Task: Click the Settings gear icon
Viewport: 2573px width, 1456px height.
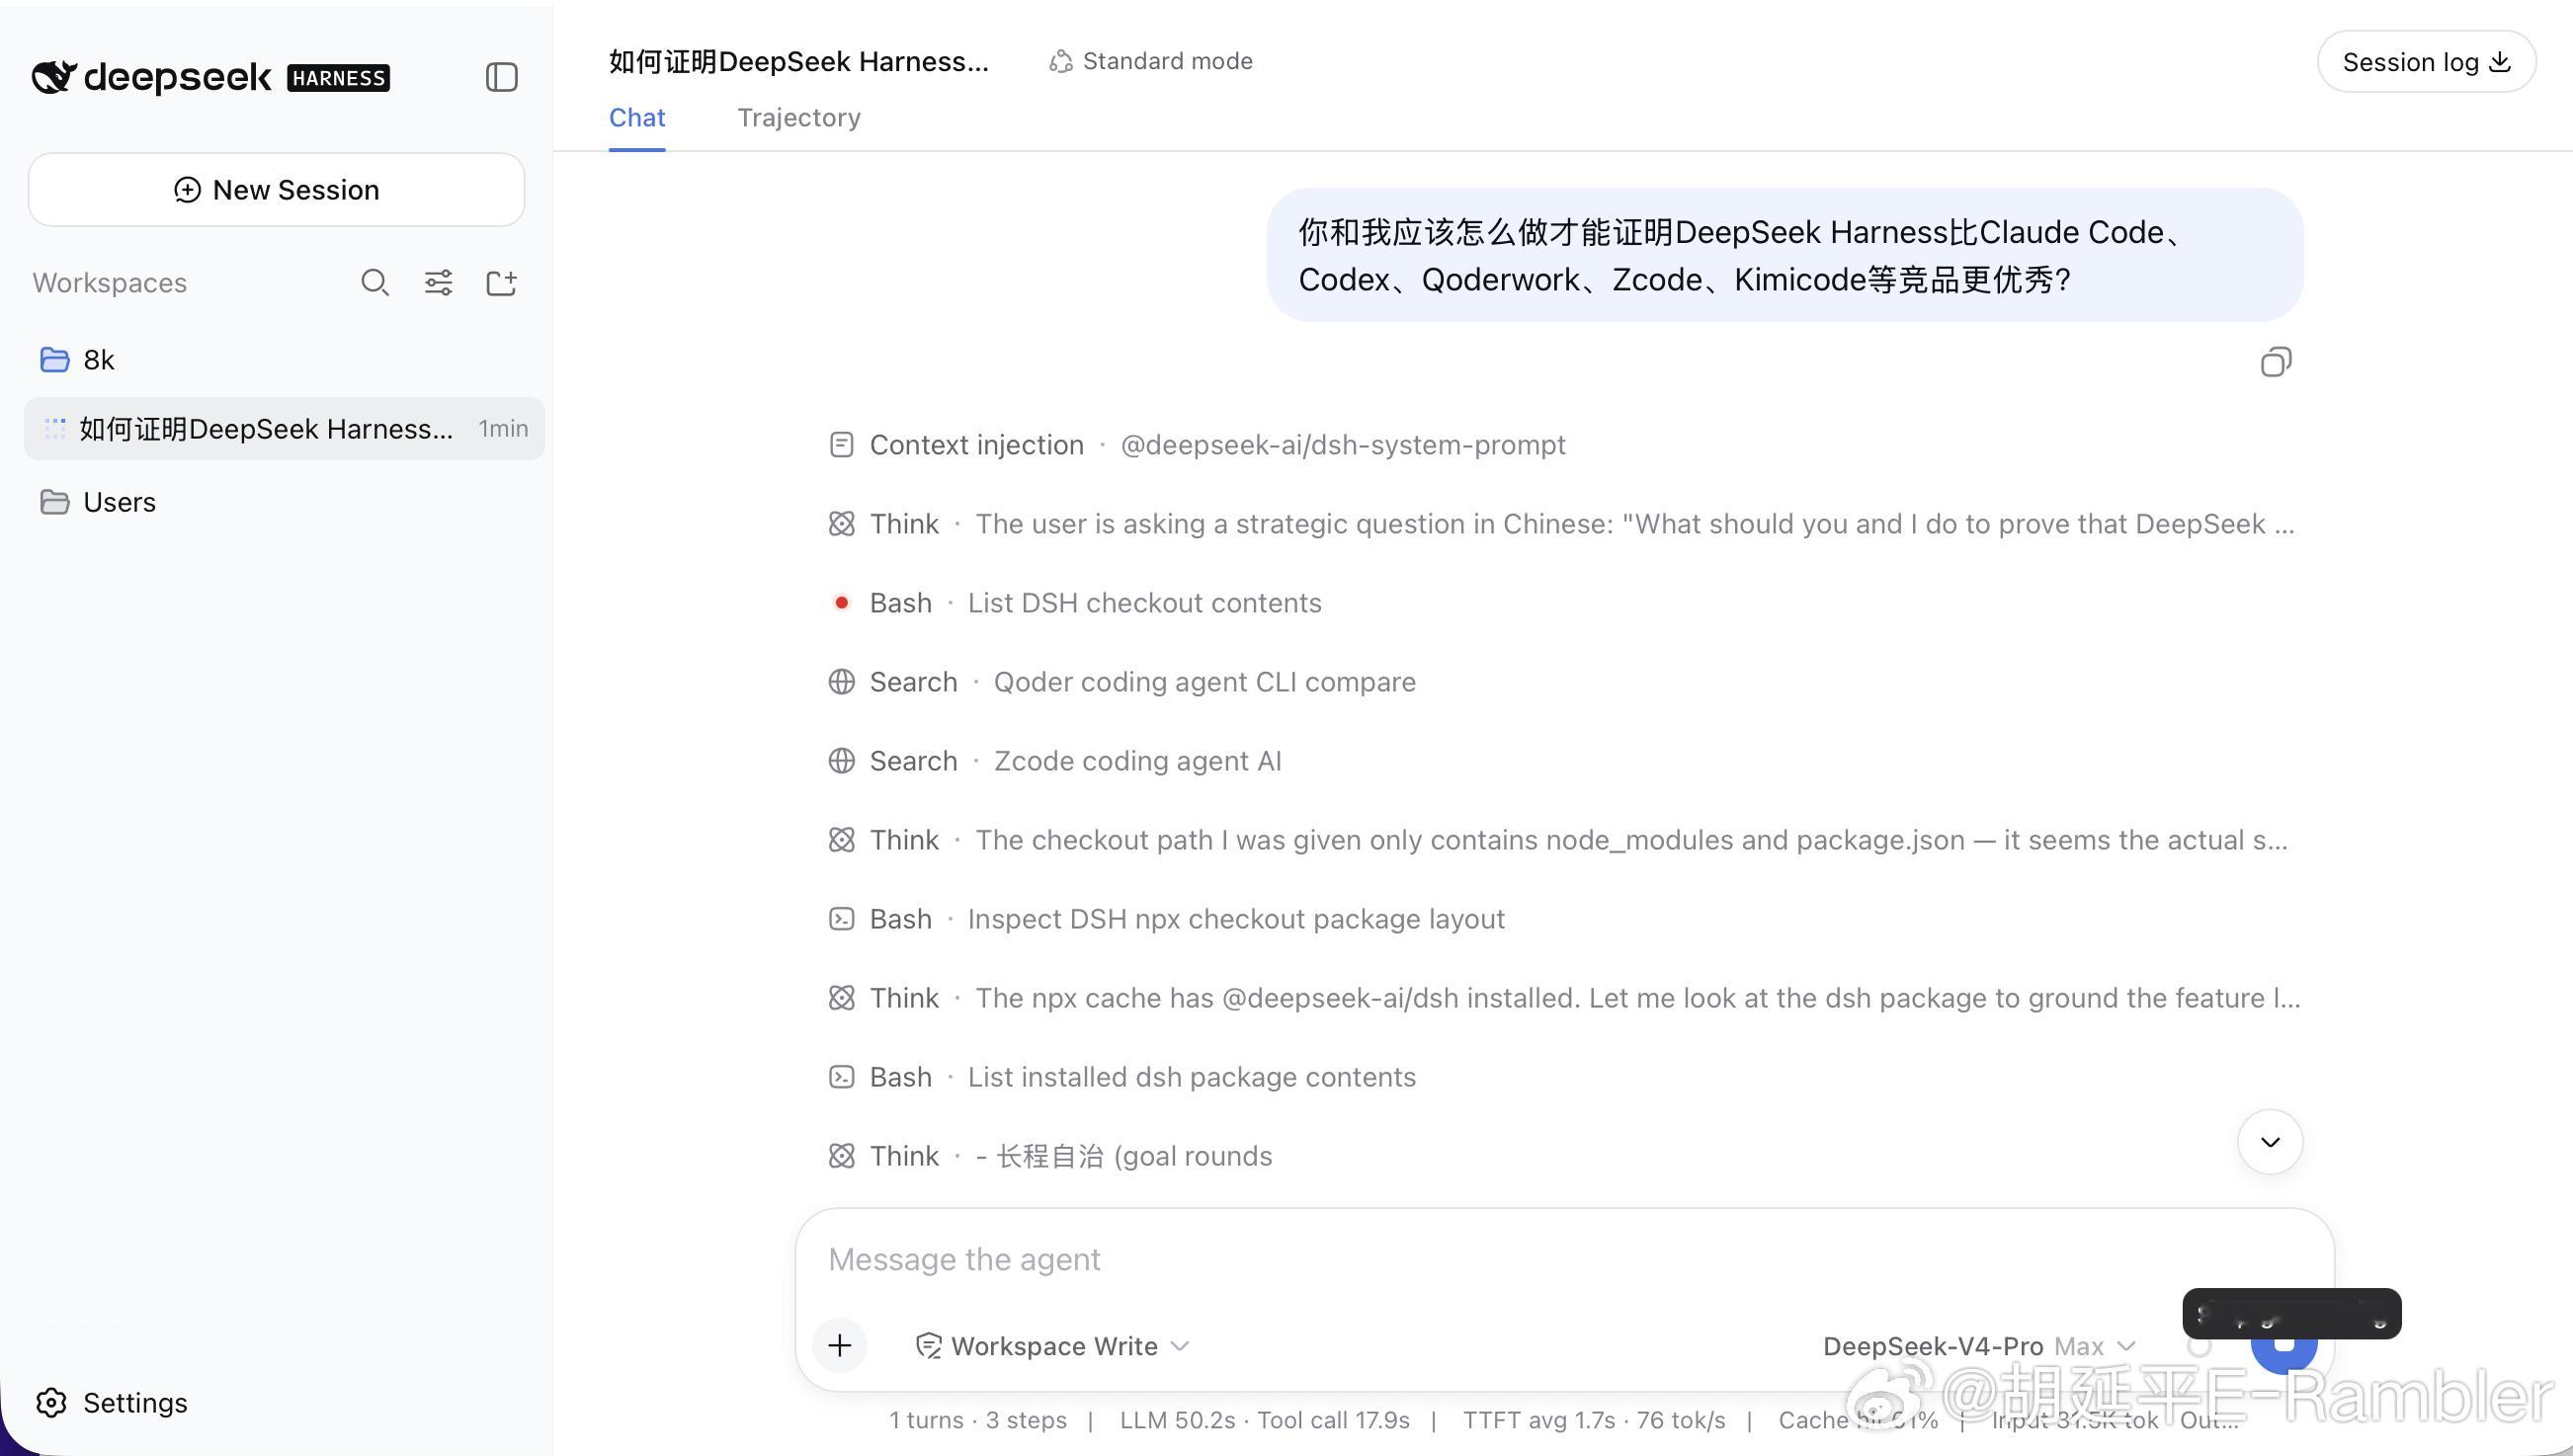Action: [x=51, y=1403]
